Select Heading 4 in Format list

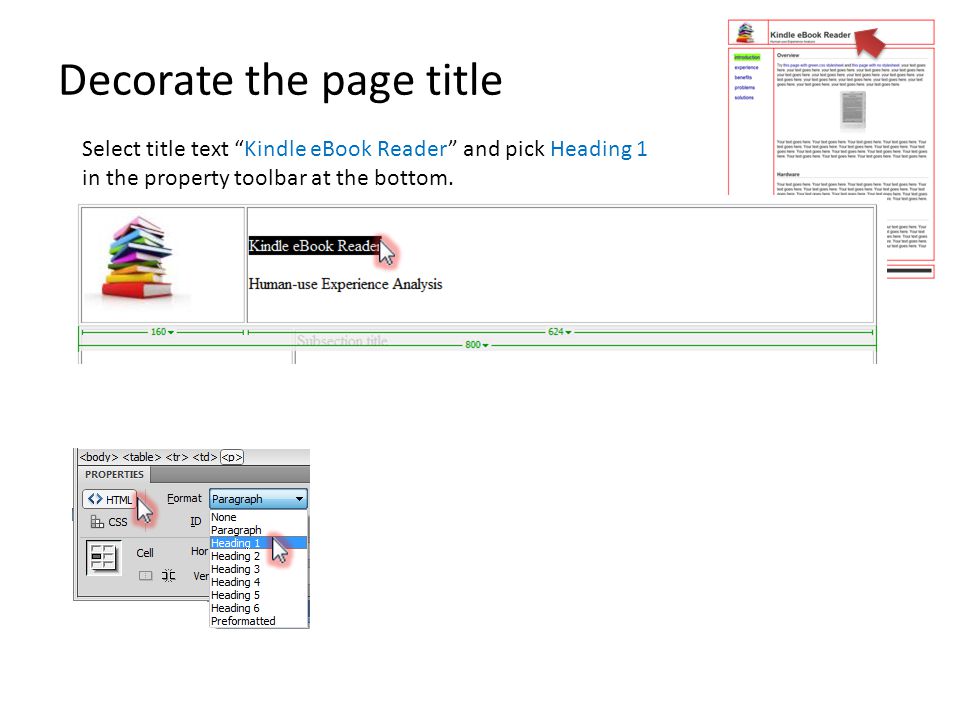click(x=258, y=582)
